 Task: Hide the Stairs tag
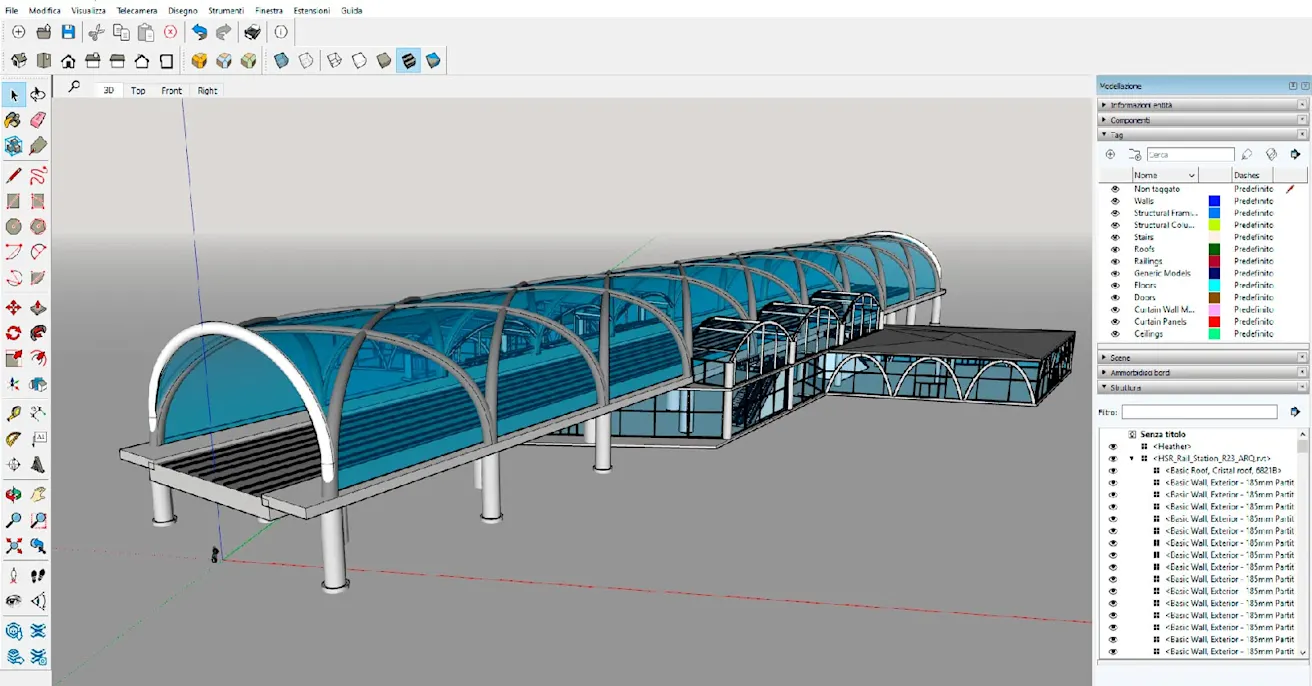coord(1115,237)
